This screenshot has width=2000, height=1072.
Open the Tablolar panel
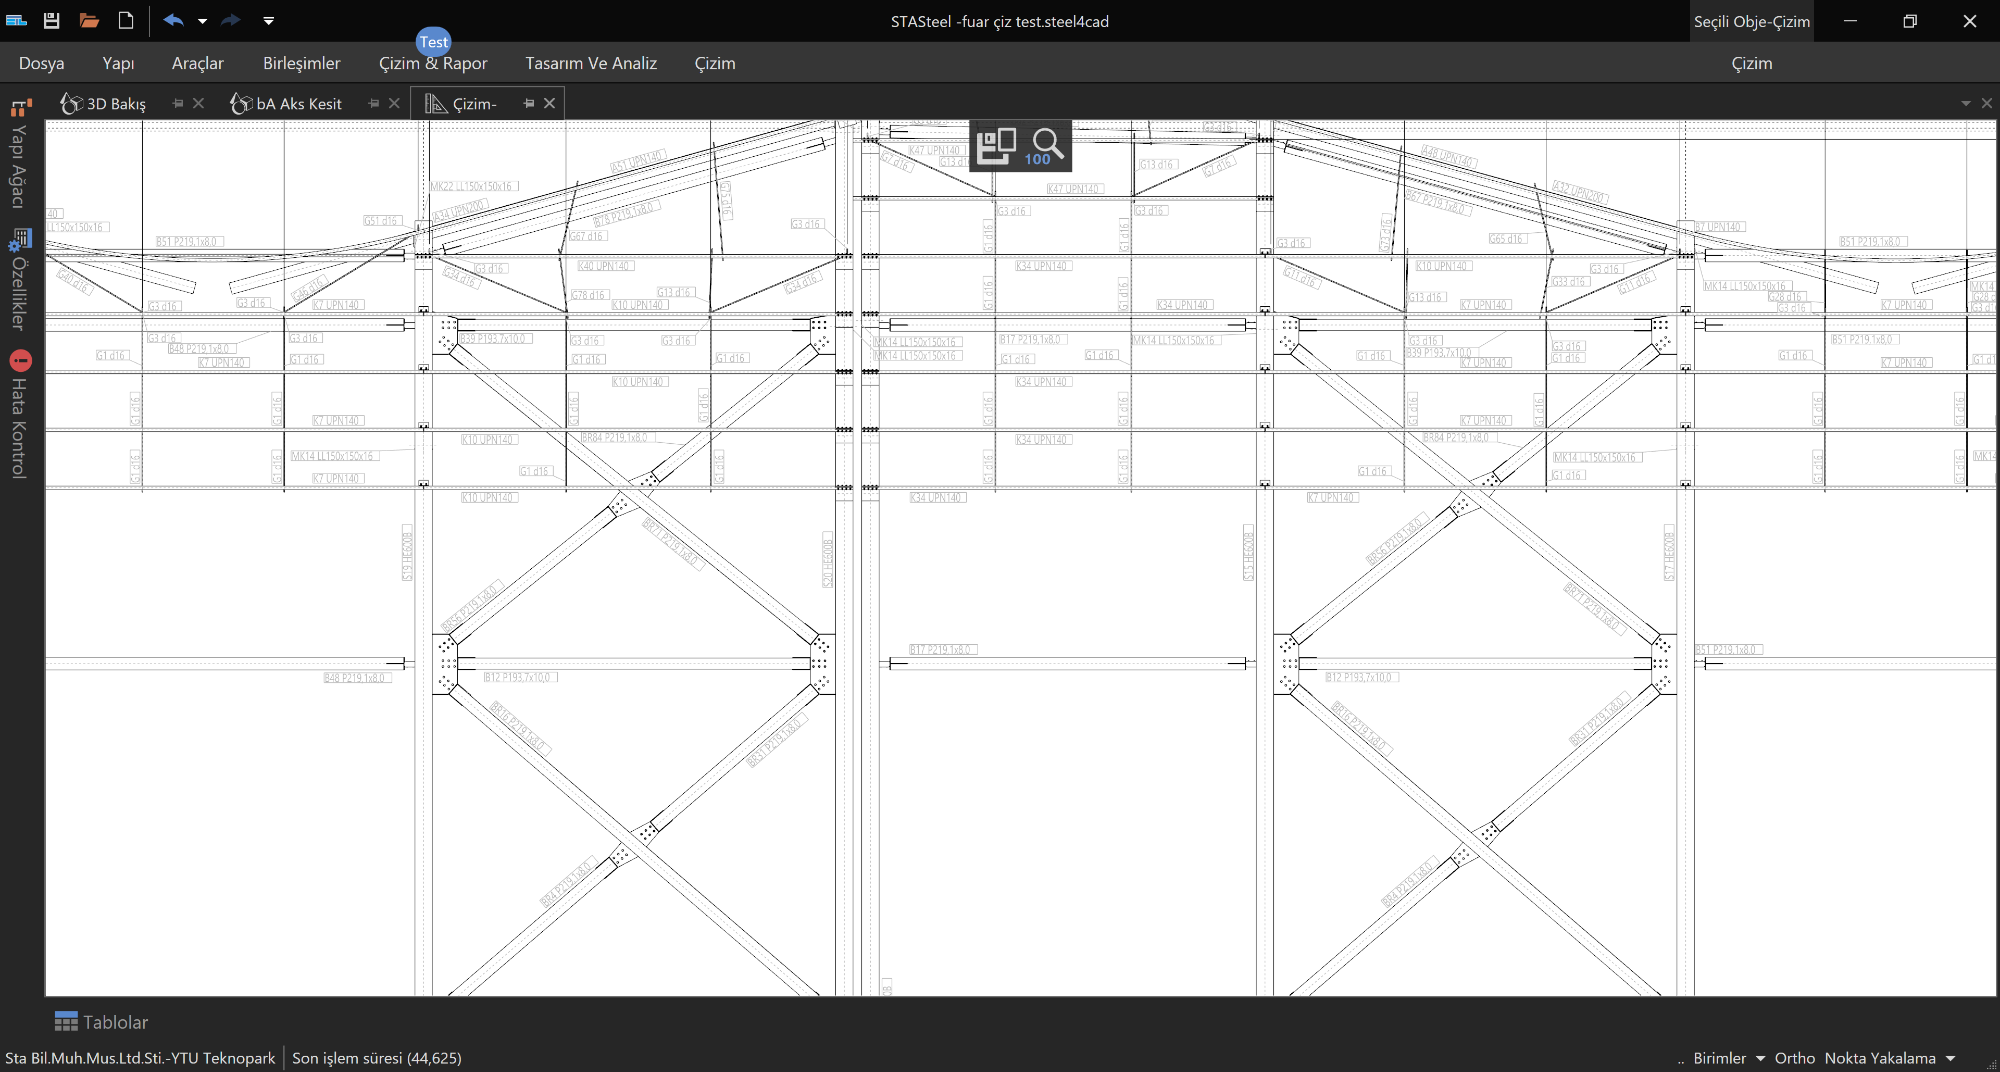click(x=101, y=1022)
